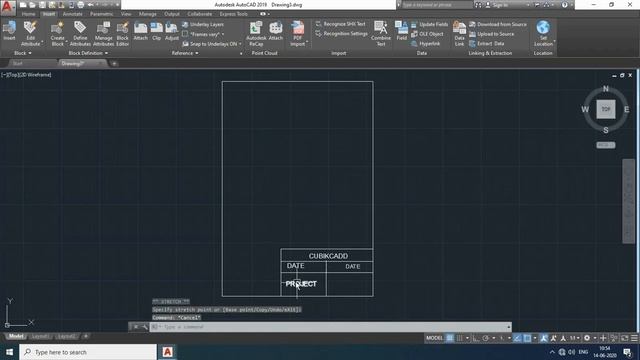Open the View ribbon tab
Screen dimensions: 640x360
point(126,14)
